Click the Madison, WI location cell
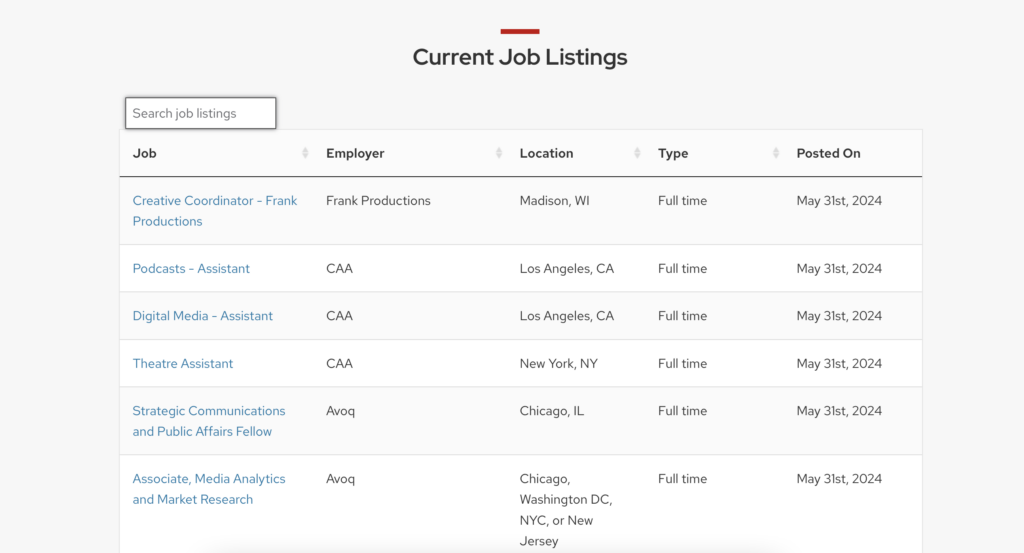 [554, 201]
